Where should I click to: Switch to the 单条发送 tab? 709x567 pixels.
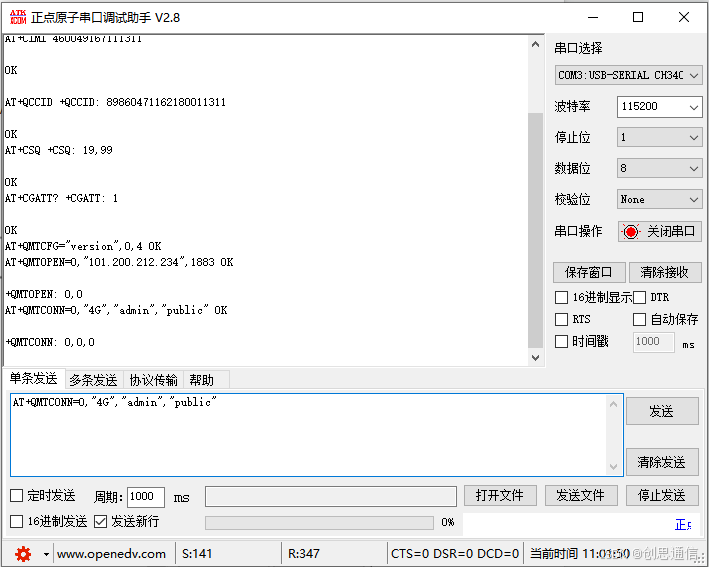pyautogui.click(x=34, y=379)
